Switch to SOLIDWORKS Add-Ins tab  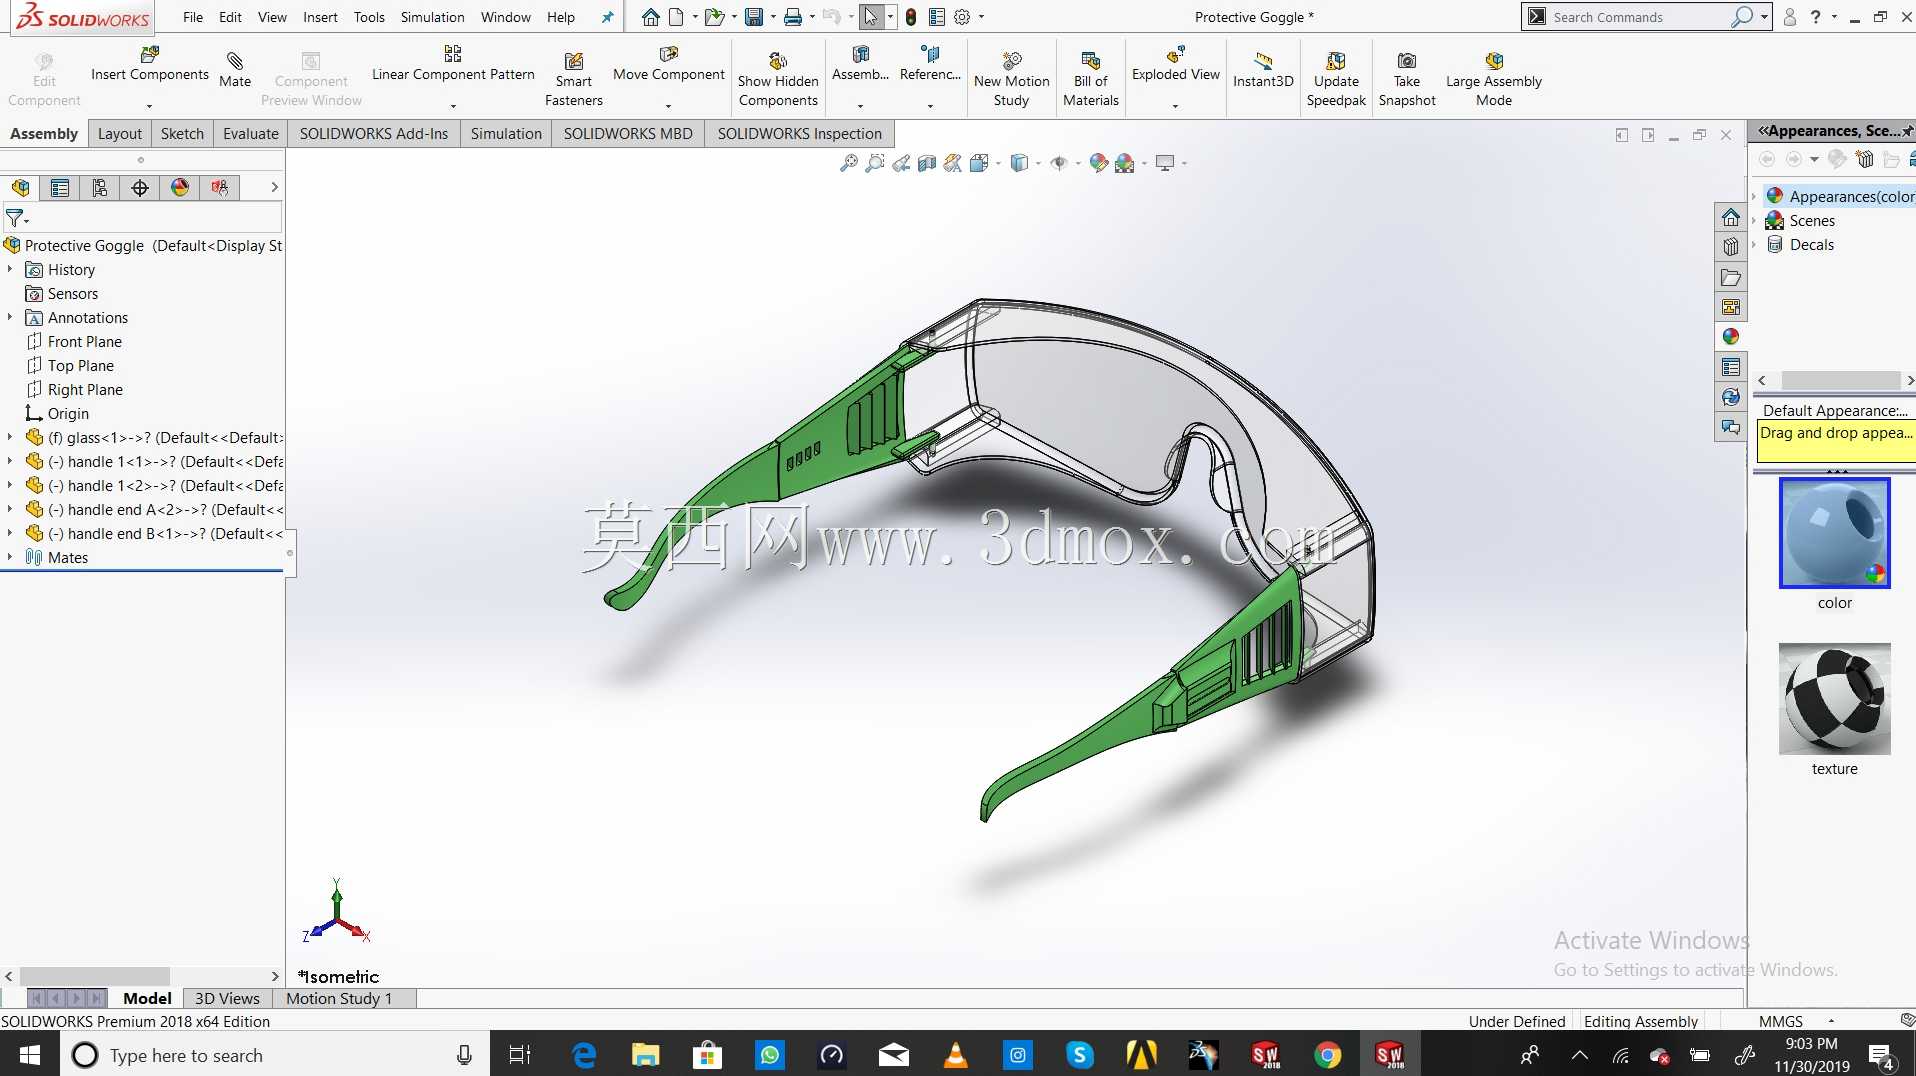tap(374, 133)
